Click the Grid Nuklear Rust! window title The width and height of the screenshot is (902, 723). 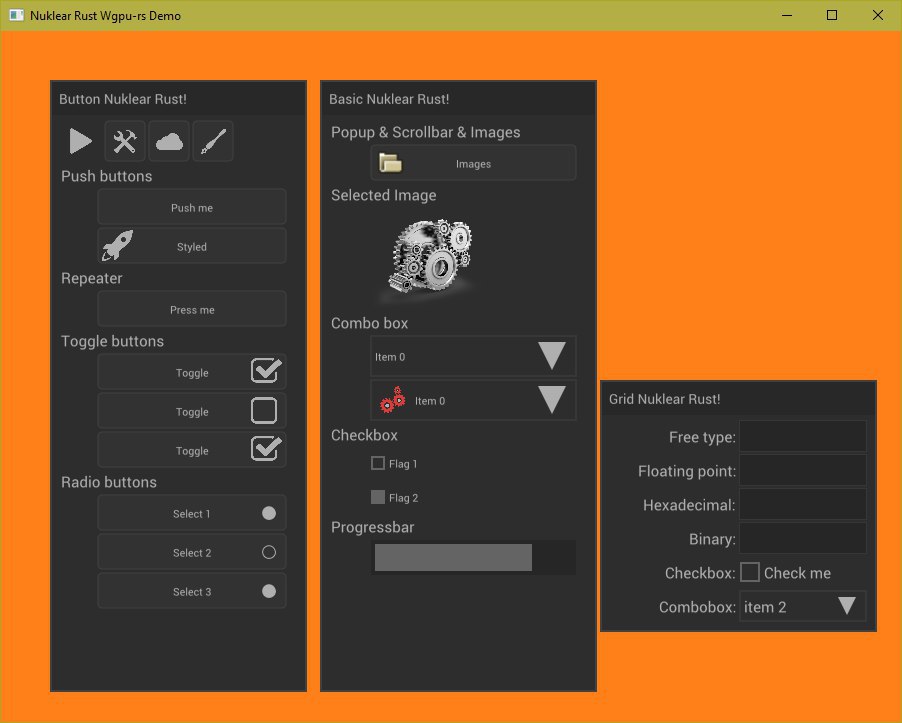coord(664,399)
